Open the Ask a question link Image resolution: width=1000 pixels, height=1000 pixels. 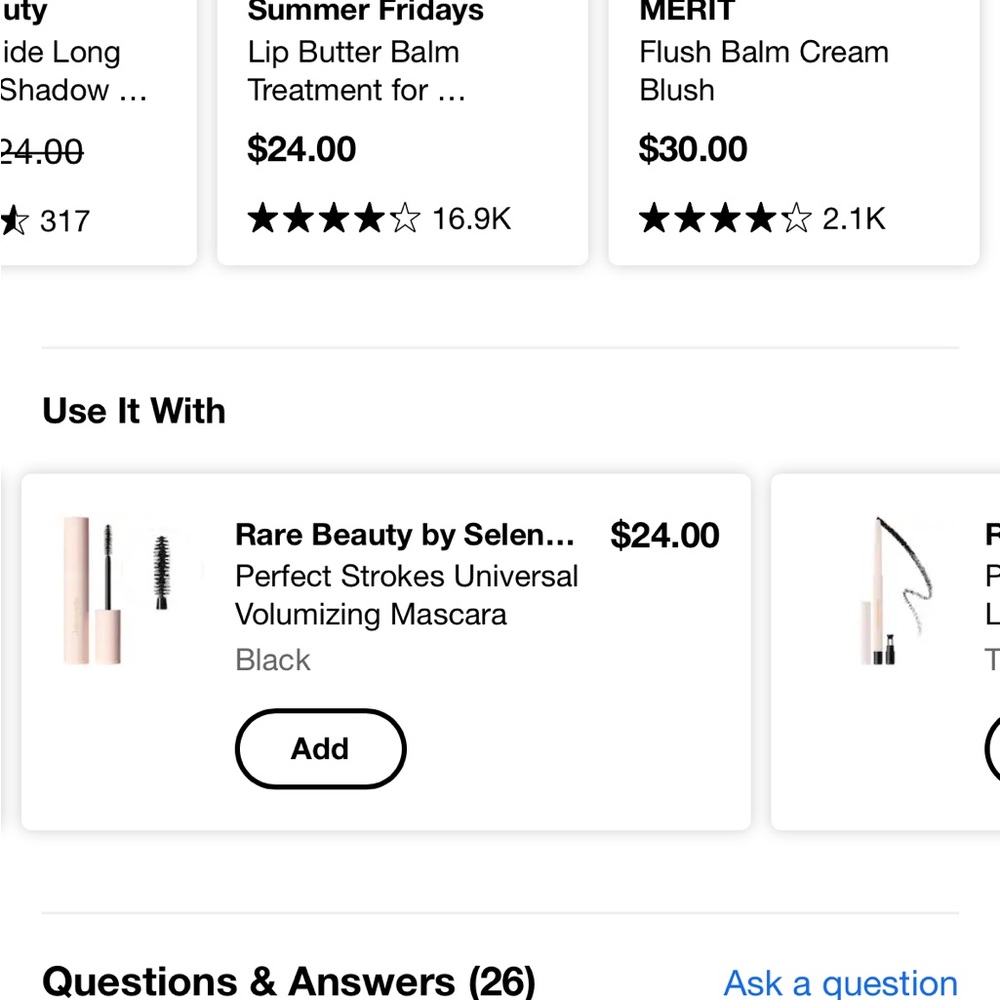[x=841, y=983]
